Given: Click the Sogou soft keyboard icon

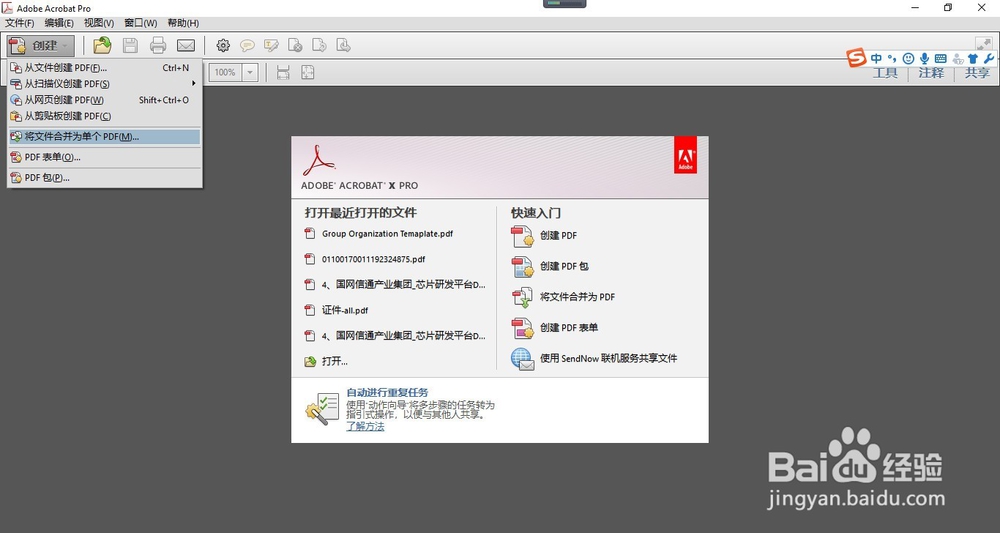Looking at the screenshot, I should point(940,59).
